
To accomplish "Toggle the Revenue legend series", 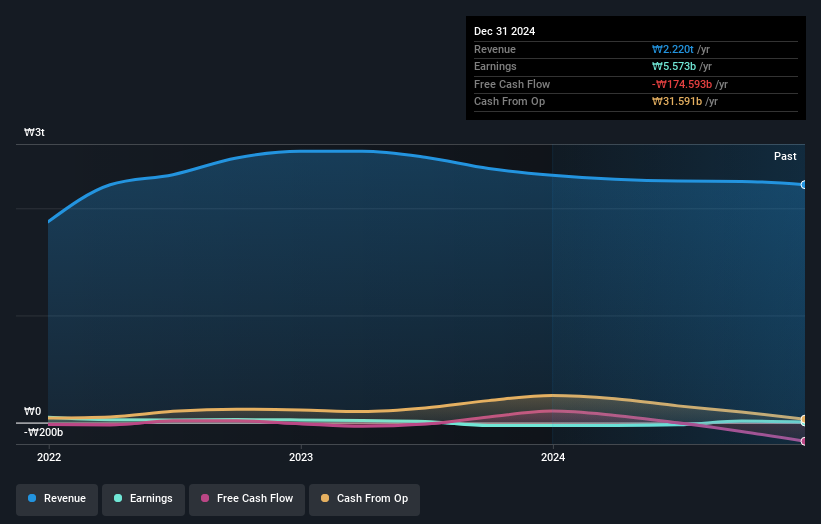I will pyautogui.click(x=57, y=499).
